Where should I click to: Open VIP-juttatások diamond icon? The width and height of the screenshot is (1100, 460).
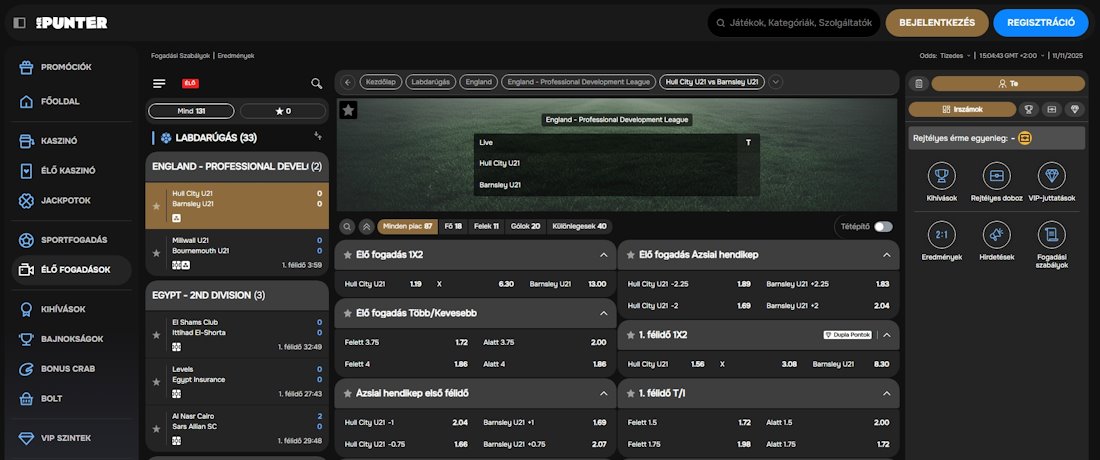pyautogui.click(x=1050, y=176)
